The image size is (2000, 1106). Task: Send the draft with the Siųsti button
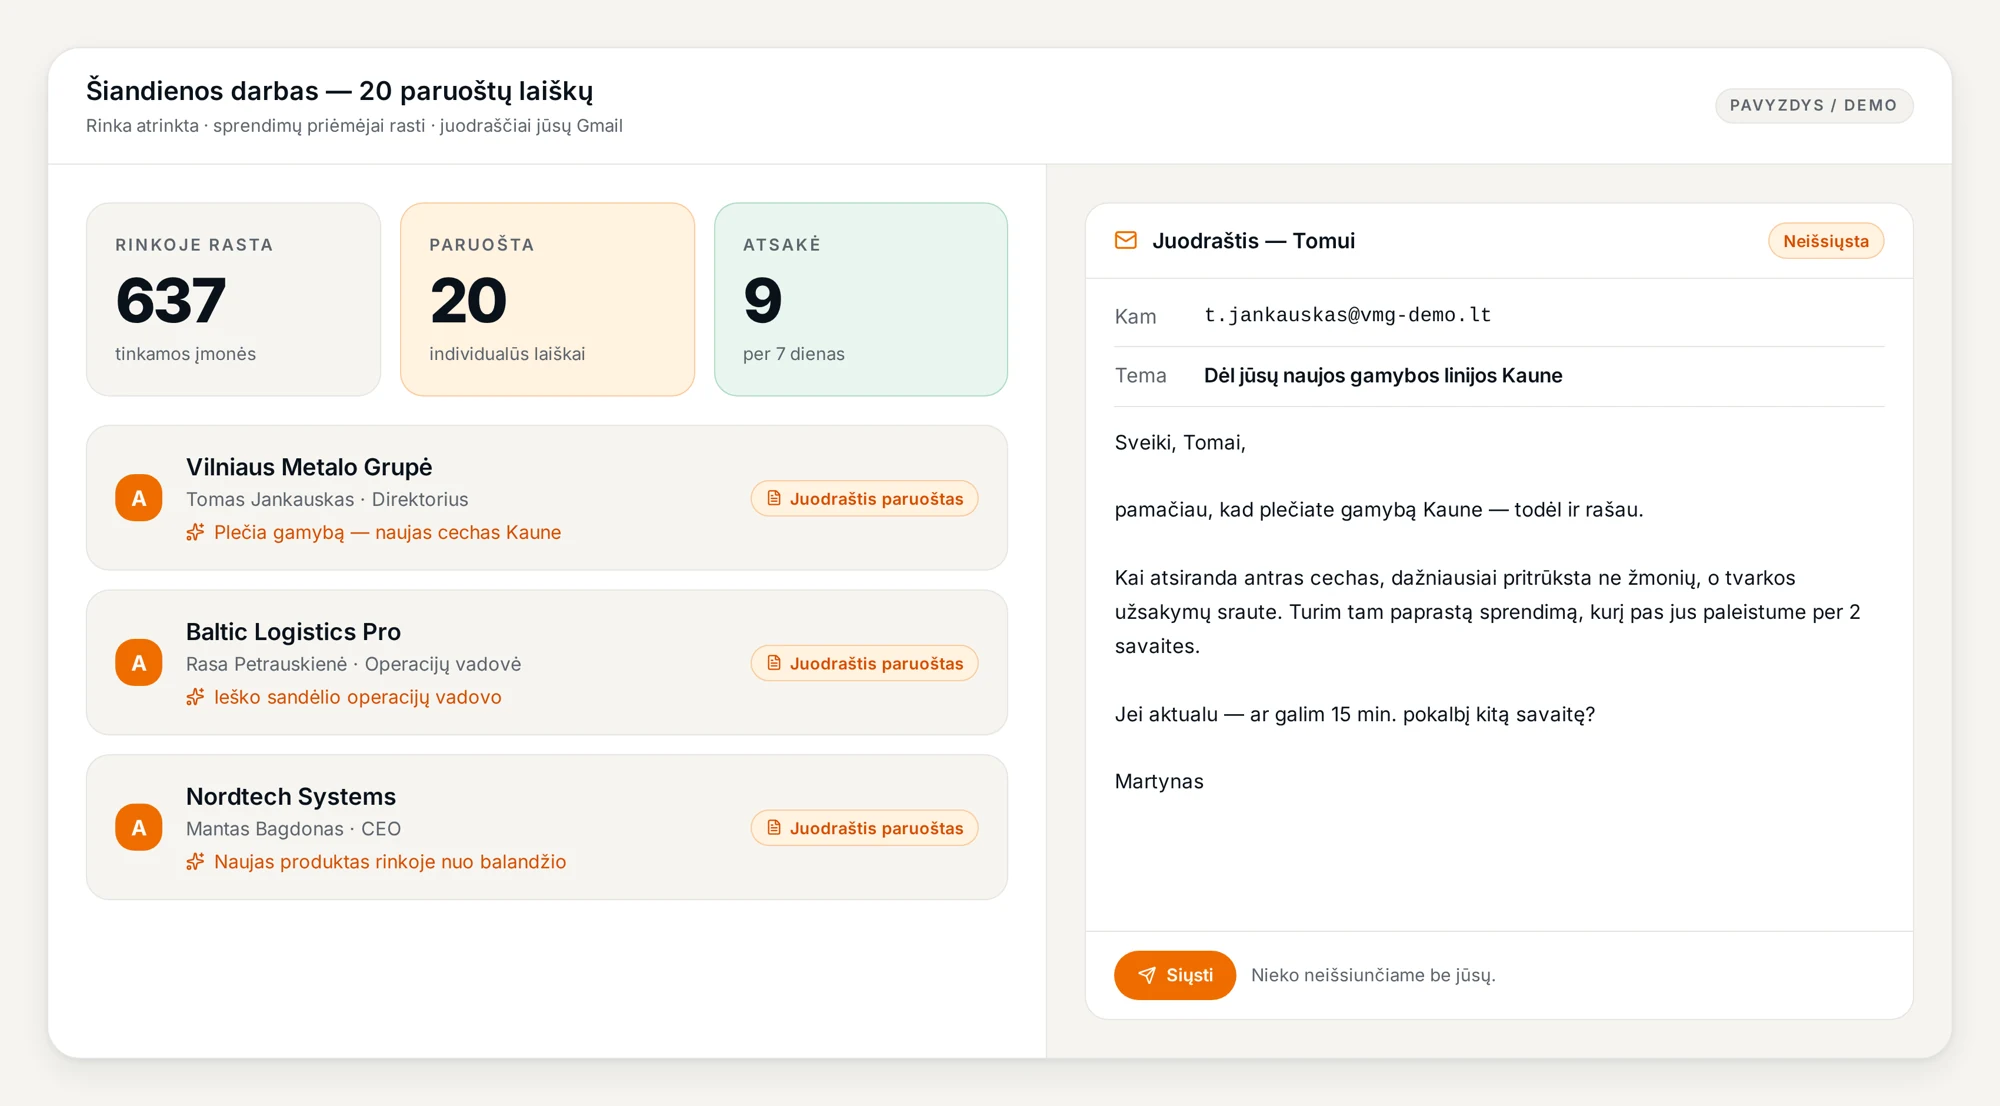pos(1175,975)
